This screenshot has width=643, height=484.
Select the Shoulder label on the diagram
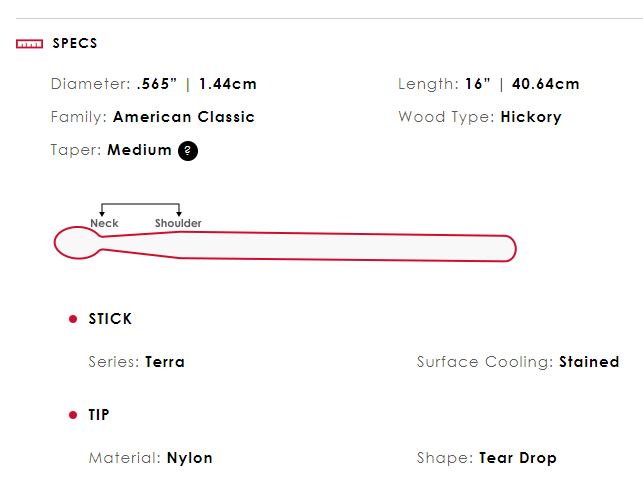click(178, 223)
